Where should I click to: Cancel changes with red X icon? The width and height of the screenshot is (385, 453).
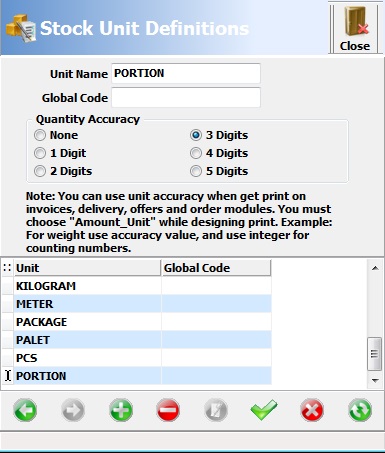pos(312,410)
